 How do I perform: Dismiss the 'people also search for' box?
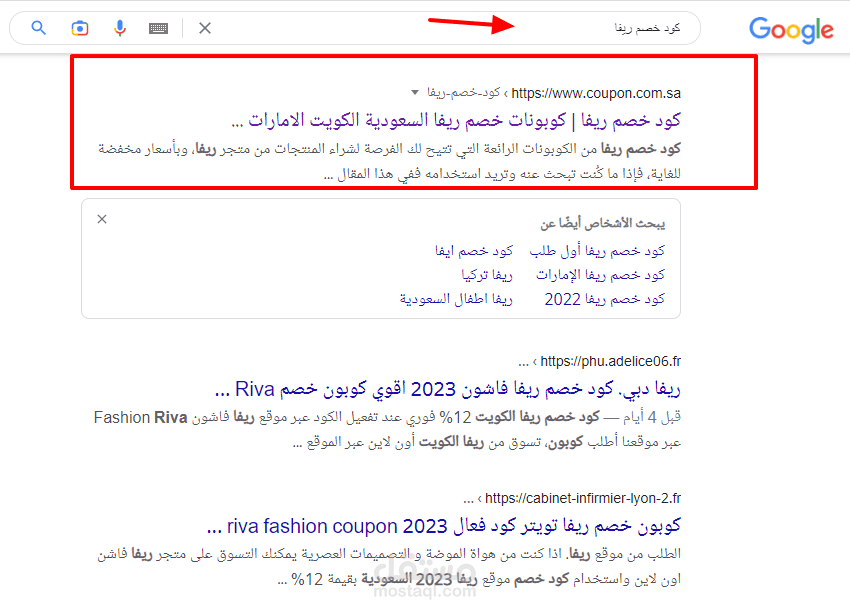(102, 219)
